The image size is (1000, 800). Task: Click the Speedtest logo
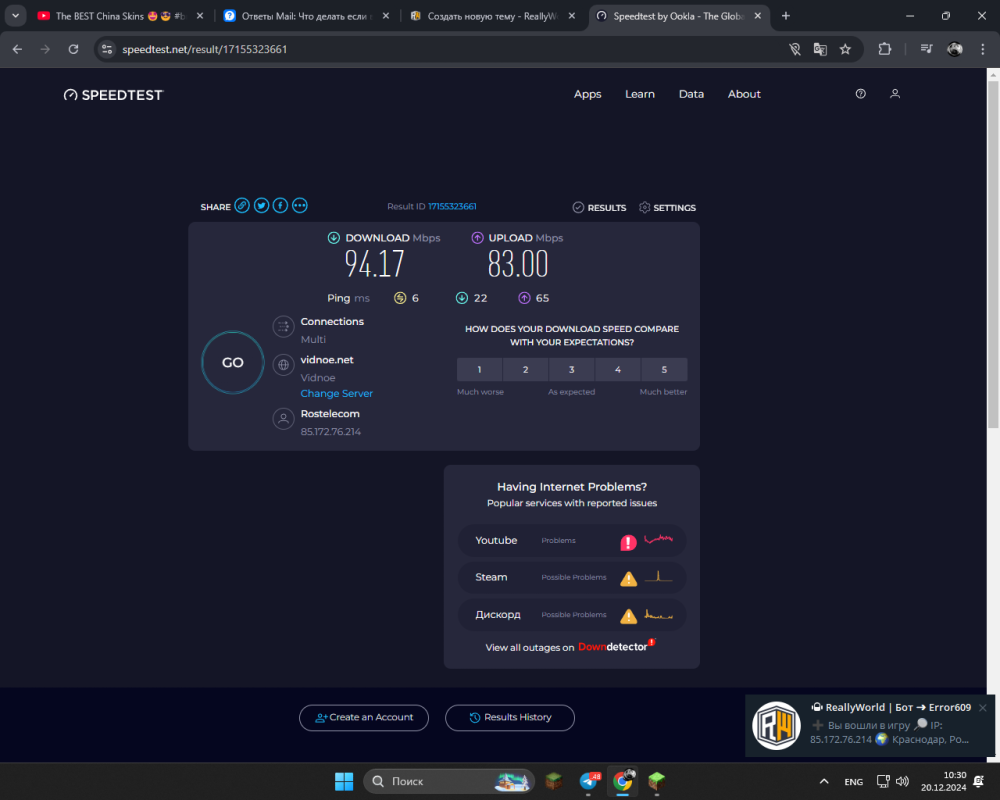(114, 95)
